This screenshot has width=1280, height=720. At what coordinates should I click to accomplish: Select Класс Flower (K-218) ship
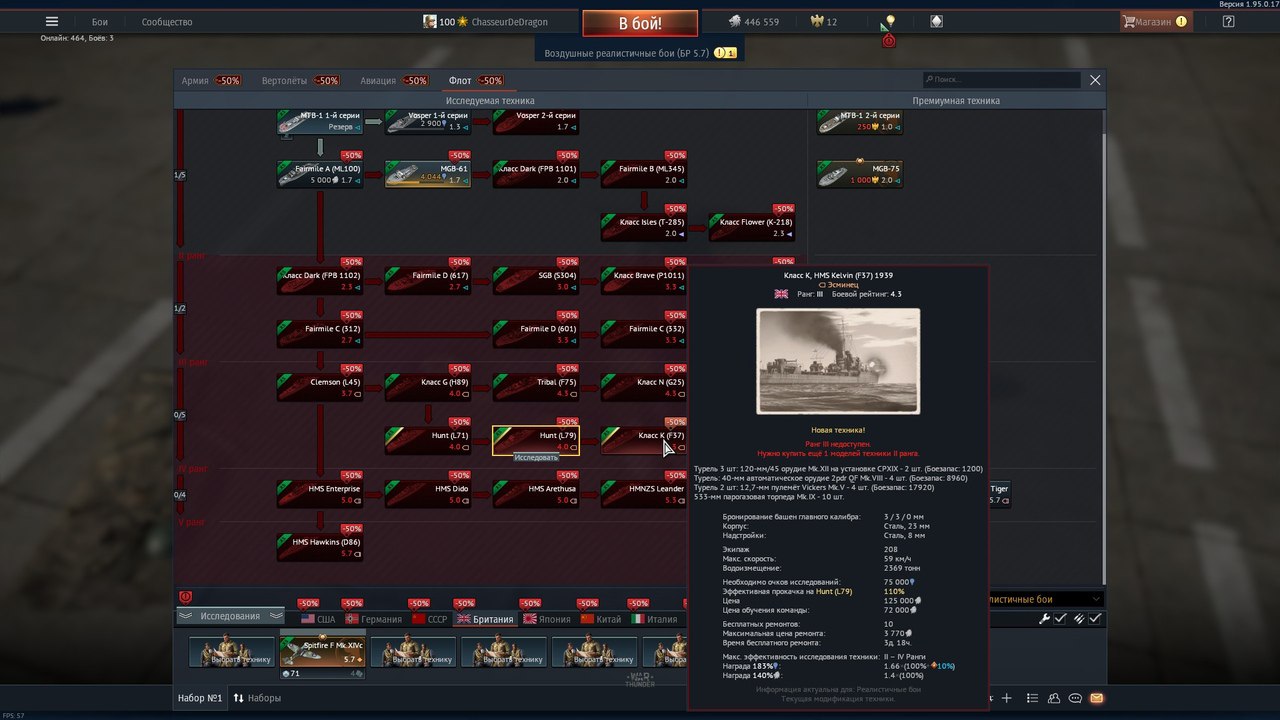[x=752, y=227]
